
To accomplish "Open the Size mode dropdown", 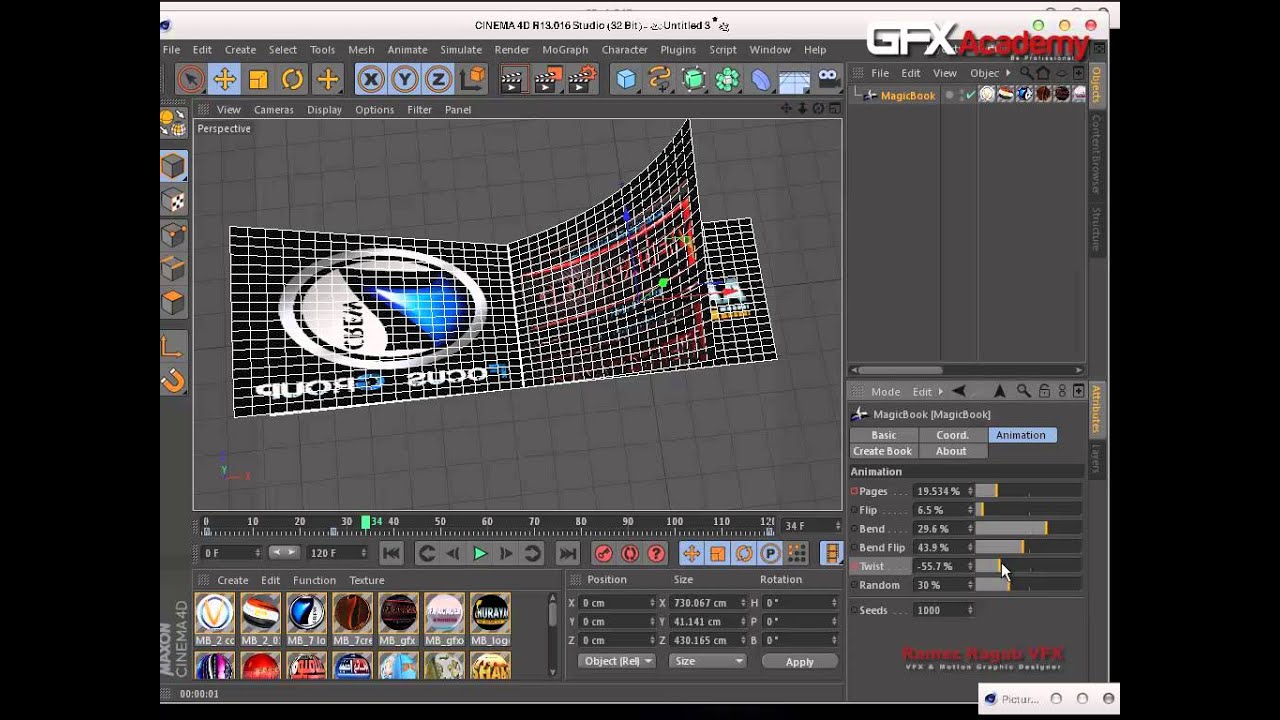I will (708, 661).
